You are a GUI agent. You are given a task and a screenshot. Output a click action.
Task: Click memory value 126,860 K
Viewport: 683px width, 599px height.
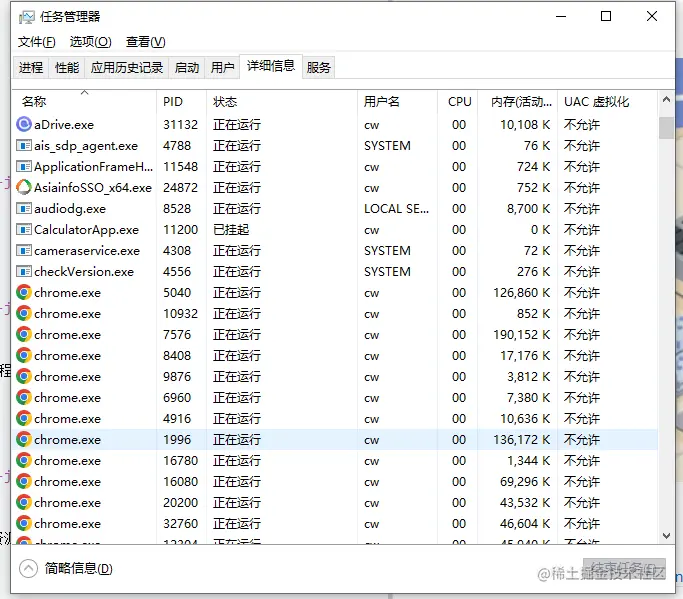point(521,293)
